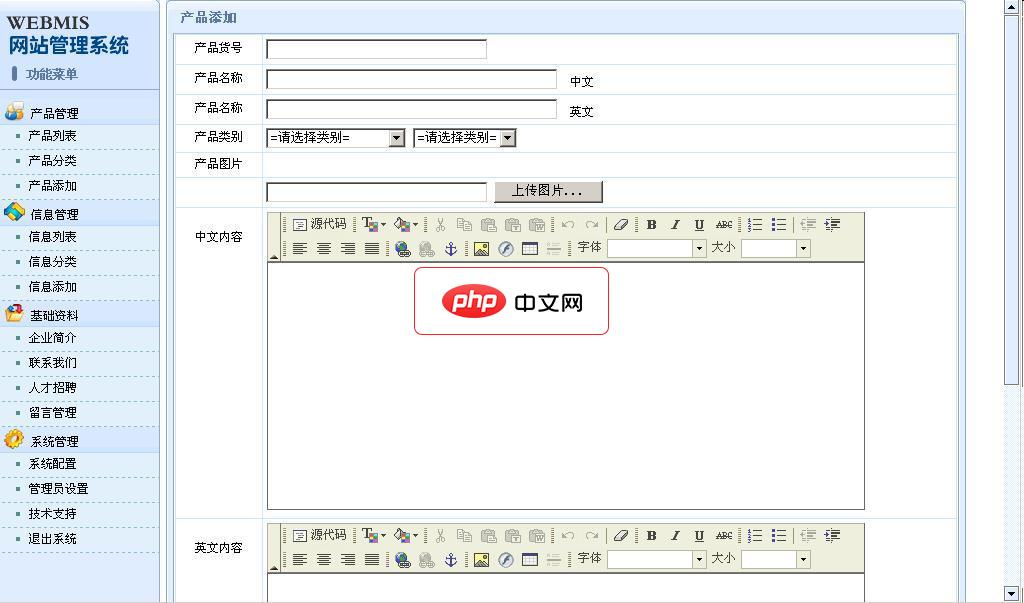
Task: Insert table icon in the 英文内容 editor
Action: click(530, 560)
